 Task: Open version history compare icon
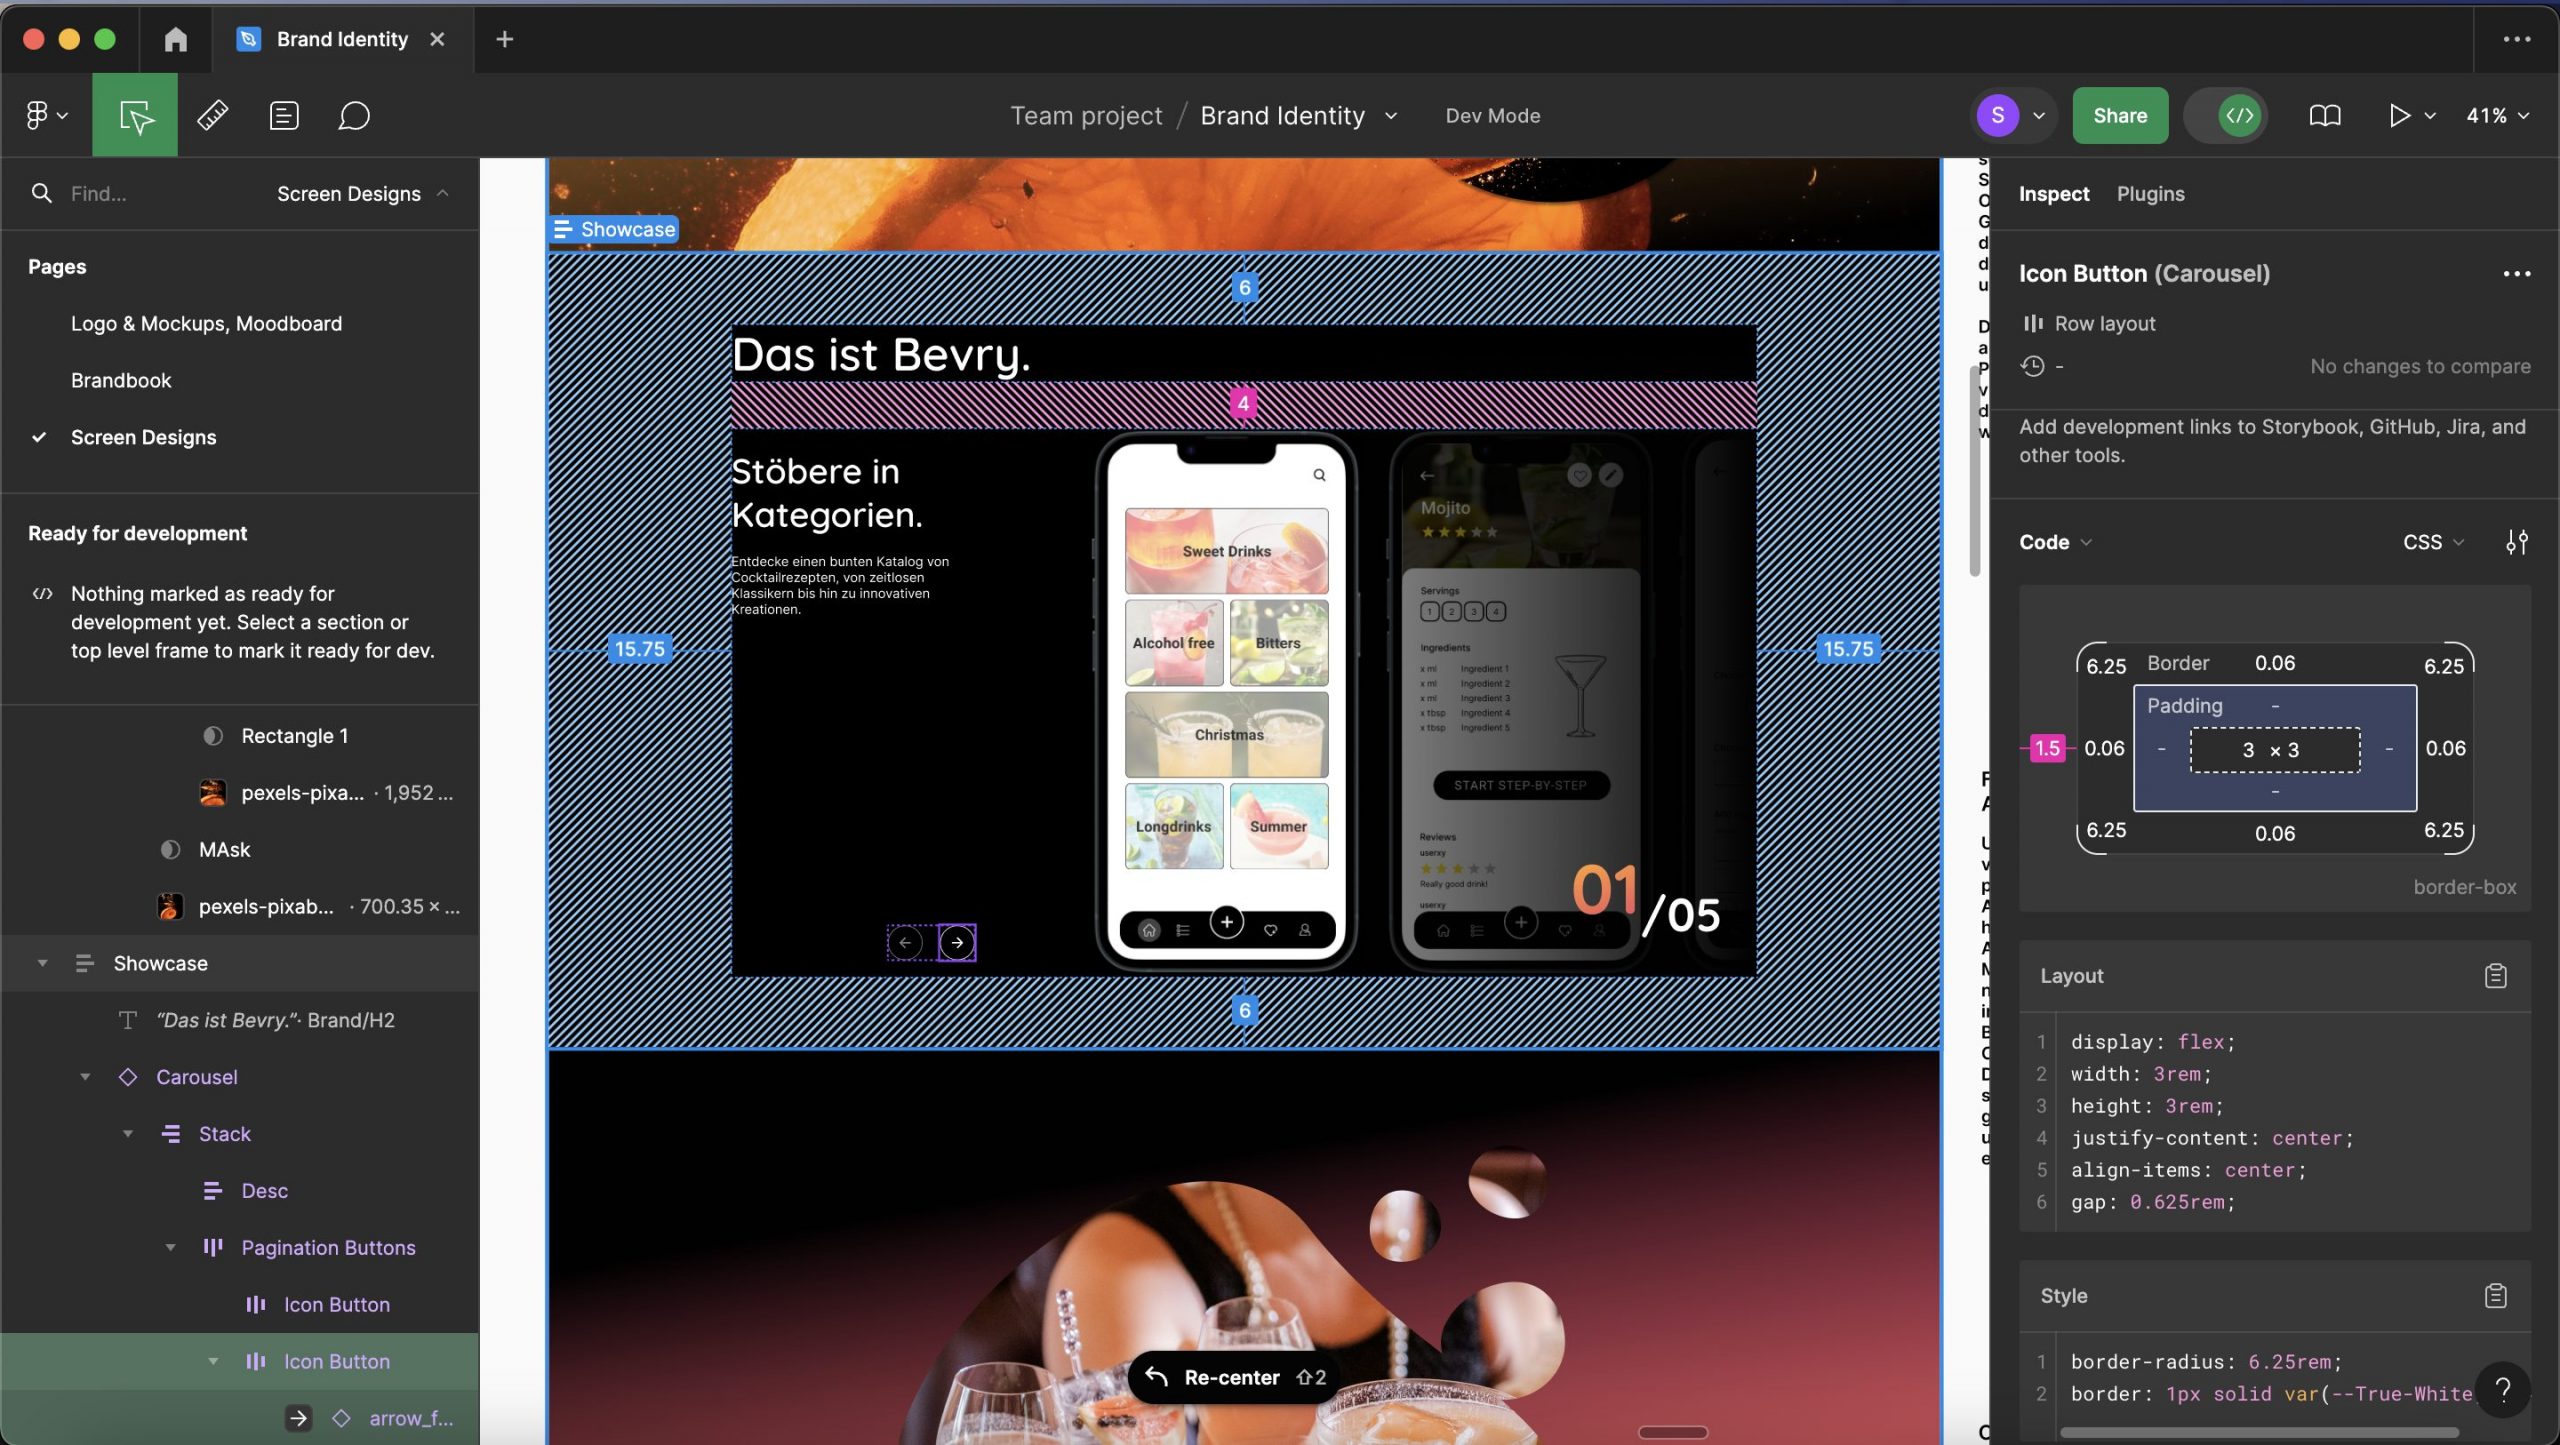coord(2032,366)
